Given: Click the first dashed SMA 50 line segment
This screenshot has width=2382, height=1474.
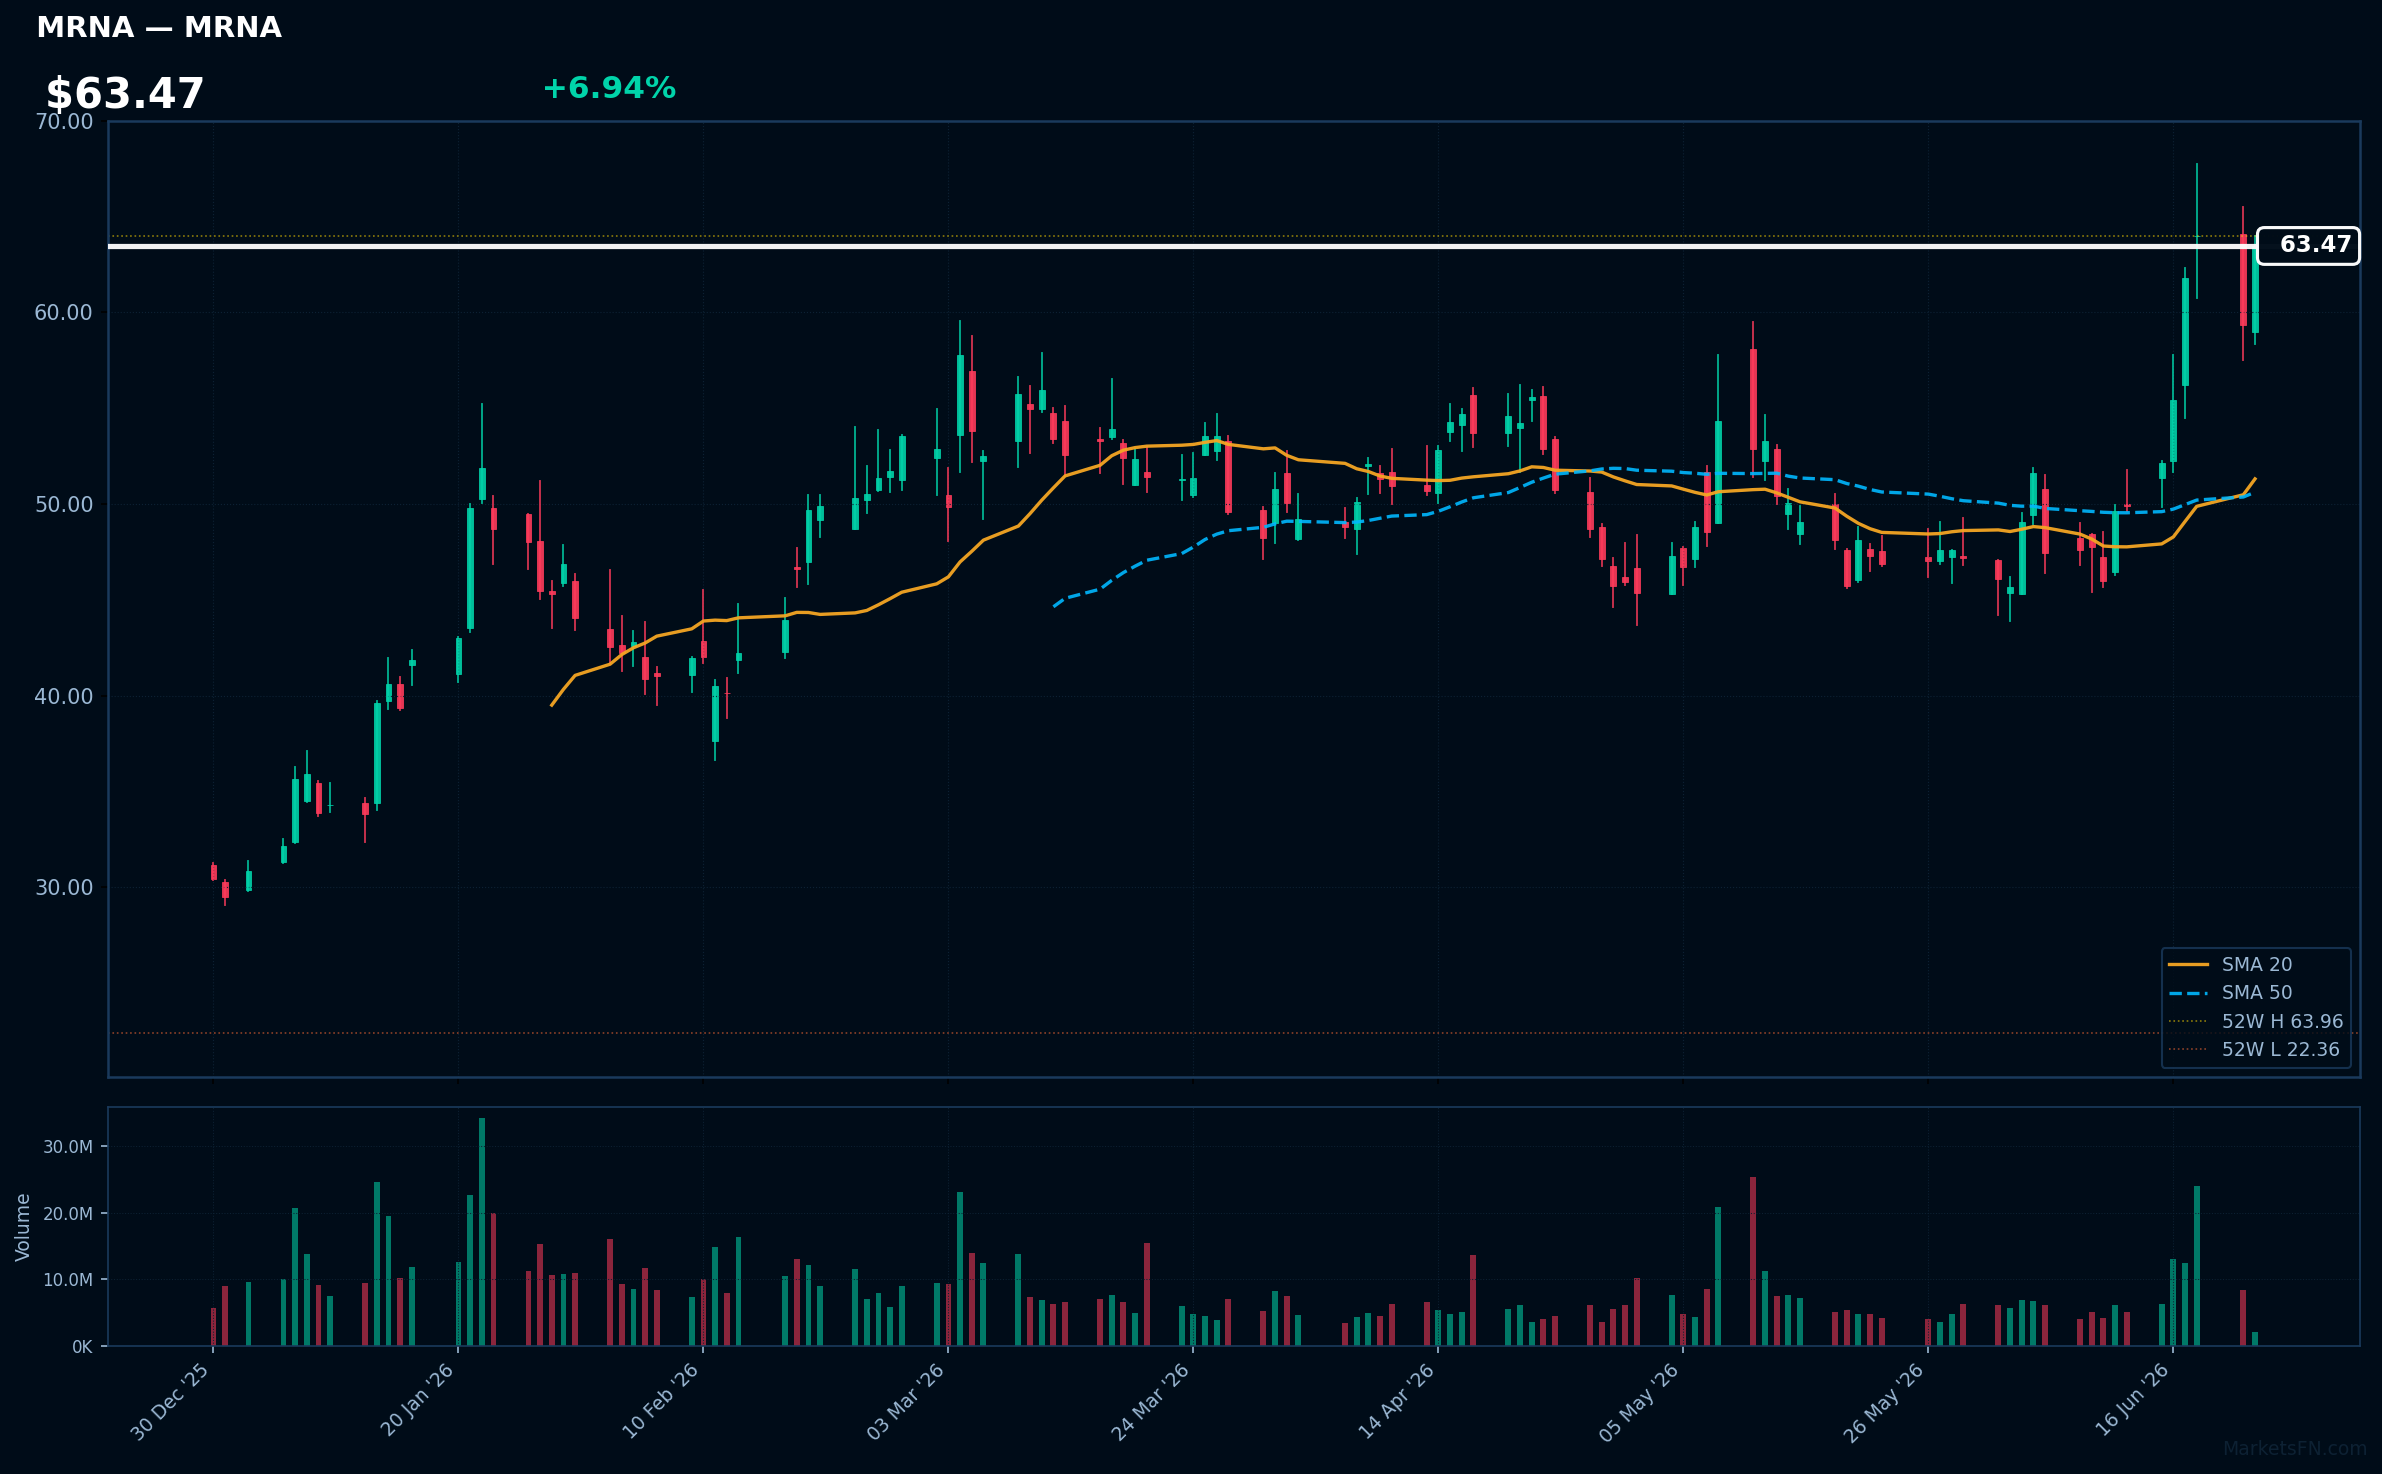Looking at the screenshot, I should coord(1058,603).
